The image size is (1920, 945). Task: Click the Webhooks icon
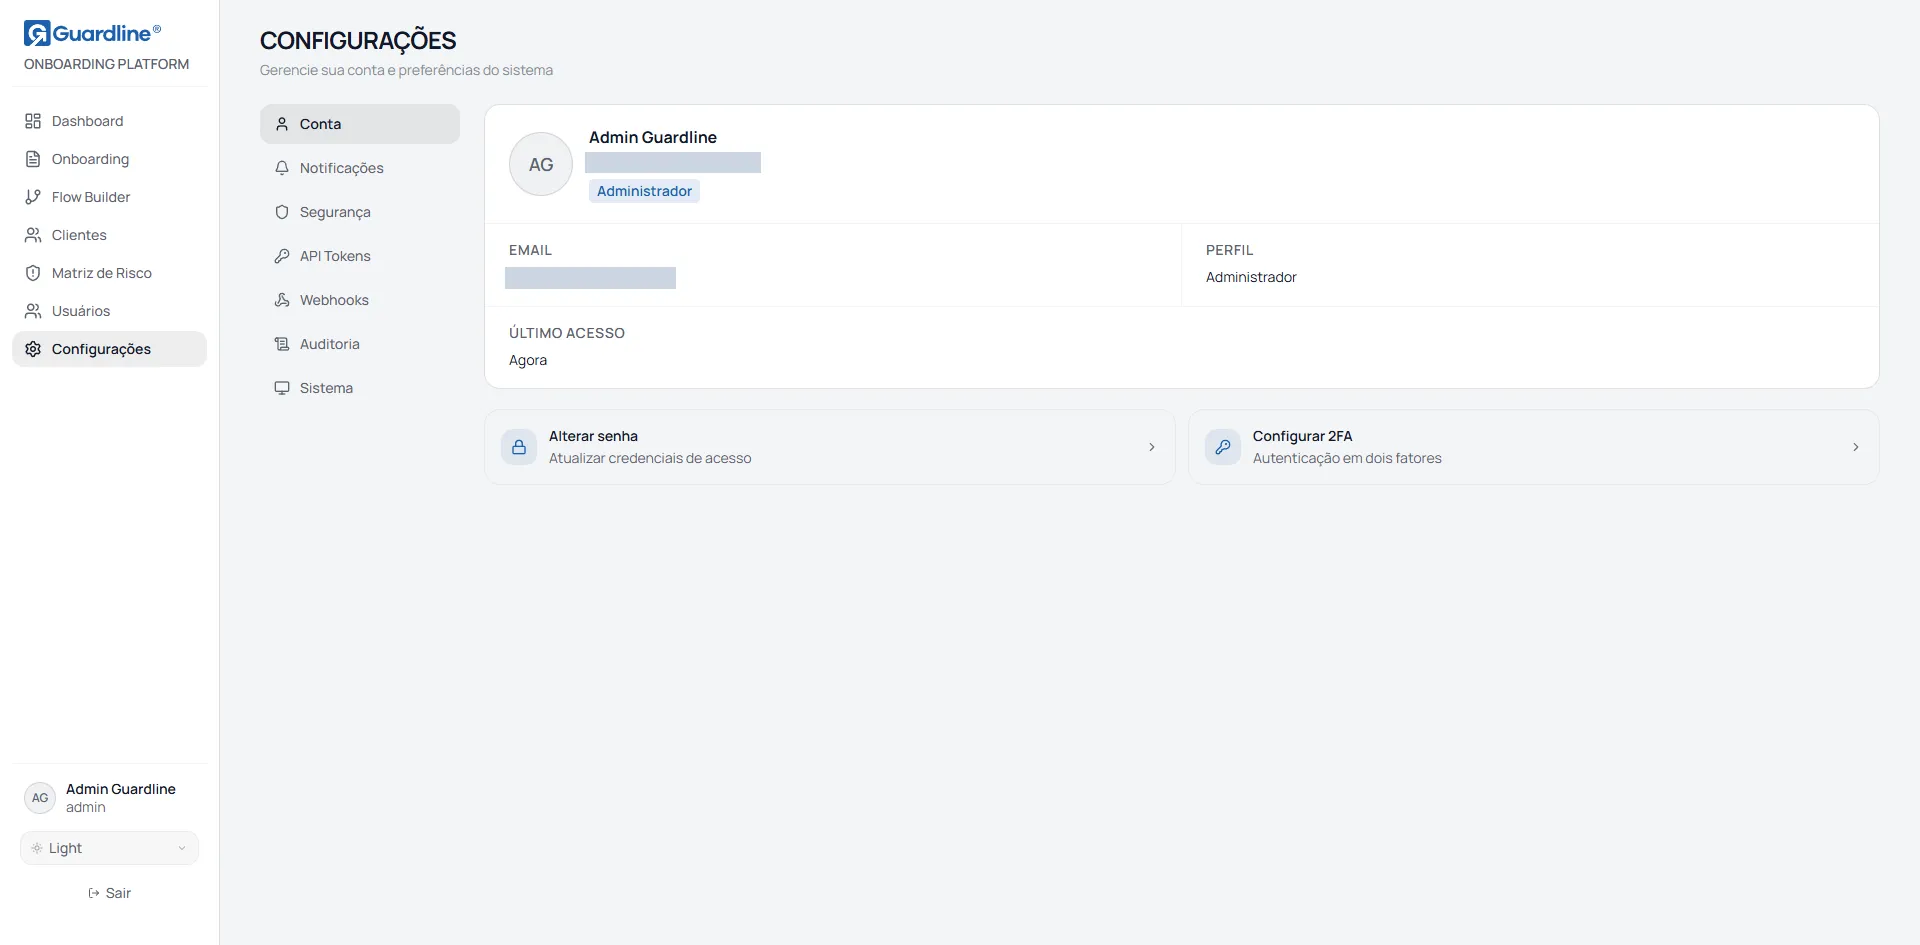tap(282, 300)
